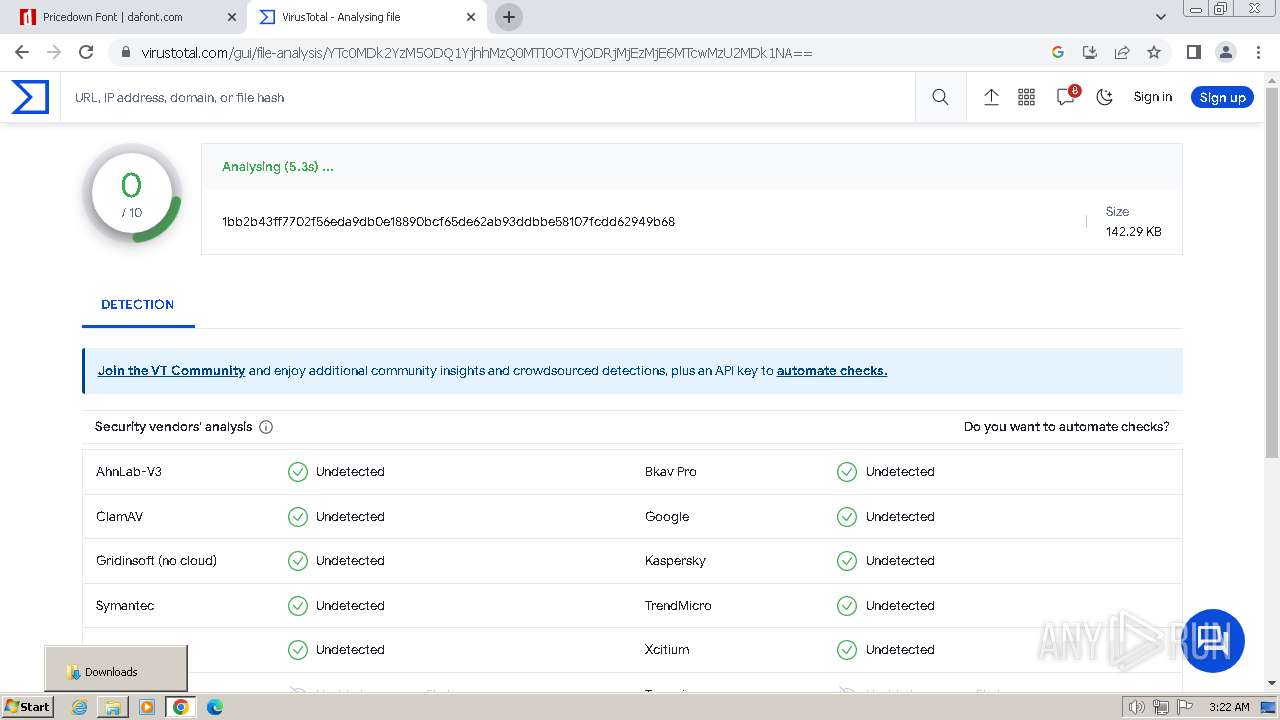The height and width of the screenshot is (720, 1280).
Task: Open File Explorer from taskbar
Action: pyautogui.click(x=113, y=707)
